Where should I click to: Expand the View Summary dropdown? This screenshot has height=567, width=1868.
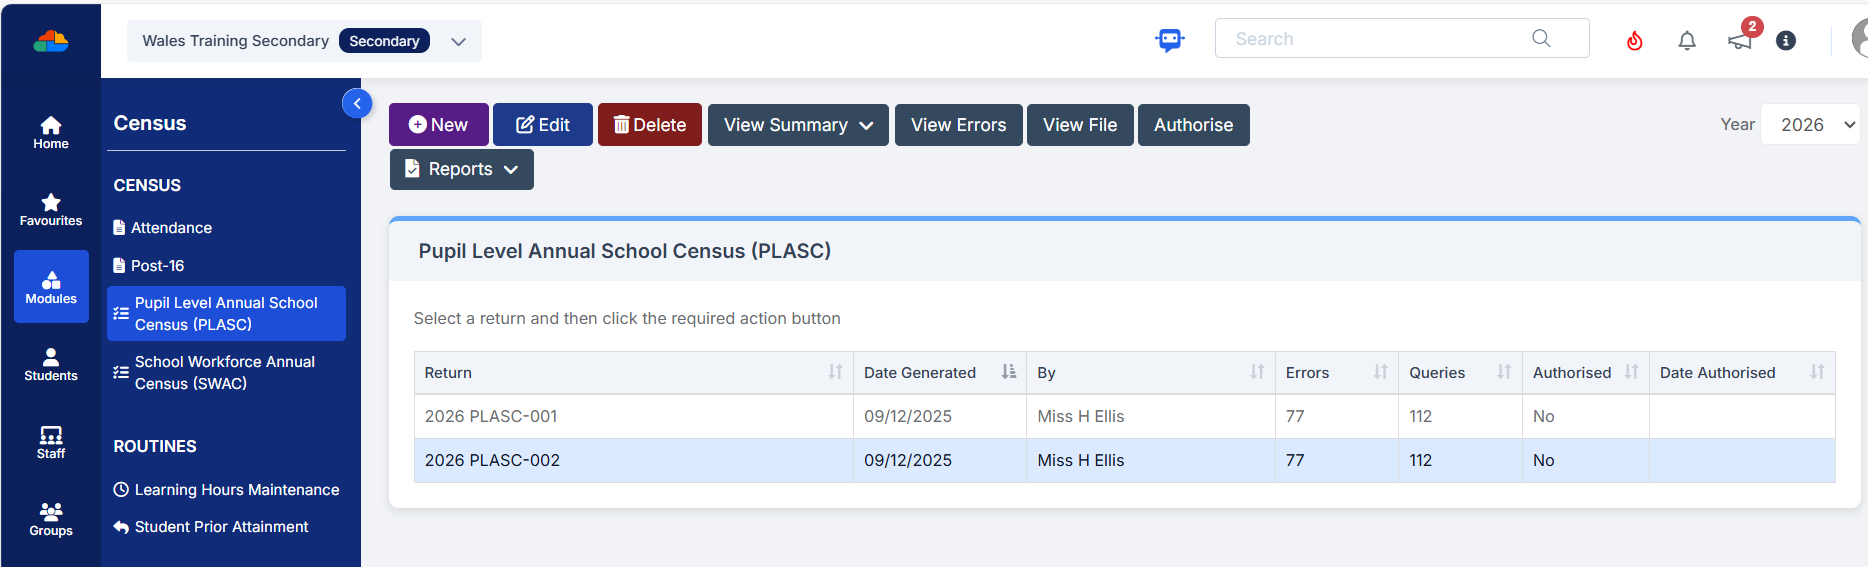pyautogui.click(x=797, y=125)
